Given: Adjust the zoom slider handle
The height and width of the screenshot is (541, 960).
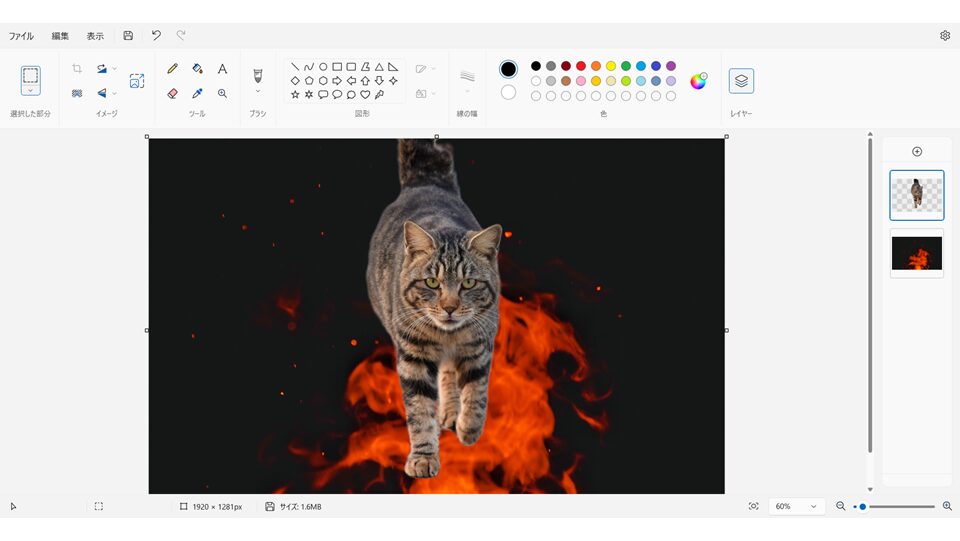Looking at the screenshot, I should pos(863,507).
